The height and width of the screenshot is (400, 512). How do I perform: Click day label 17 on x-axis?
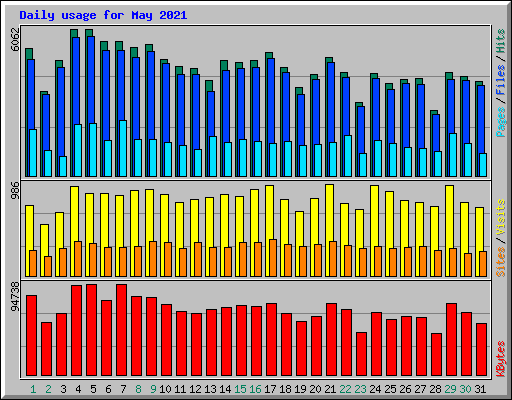(270, 389)
